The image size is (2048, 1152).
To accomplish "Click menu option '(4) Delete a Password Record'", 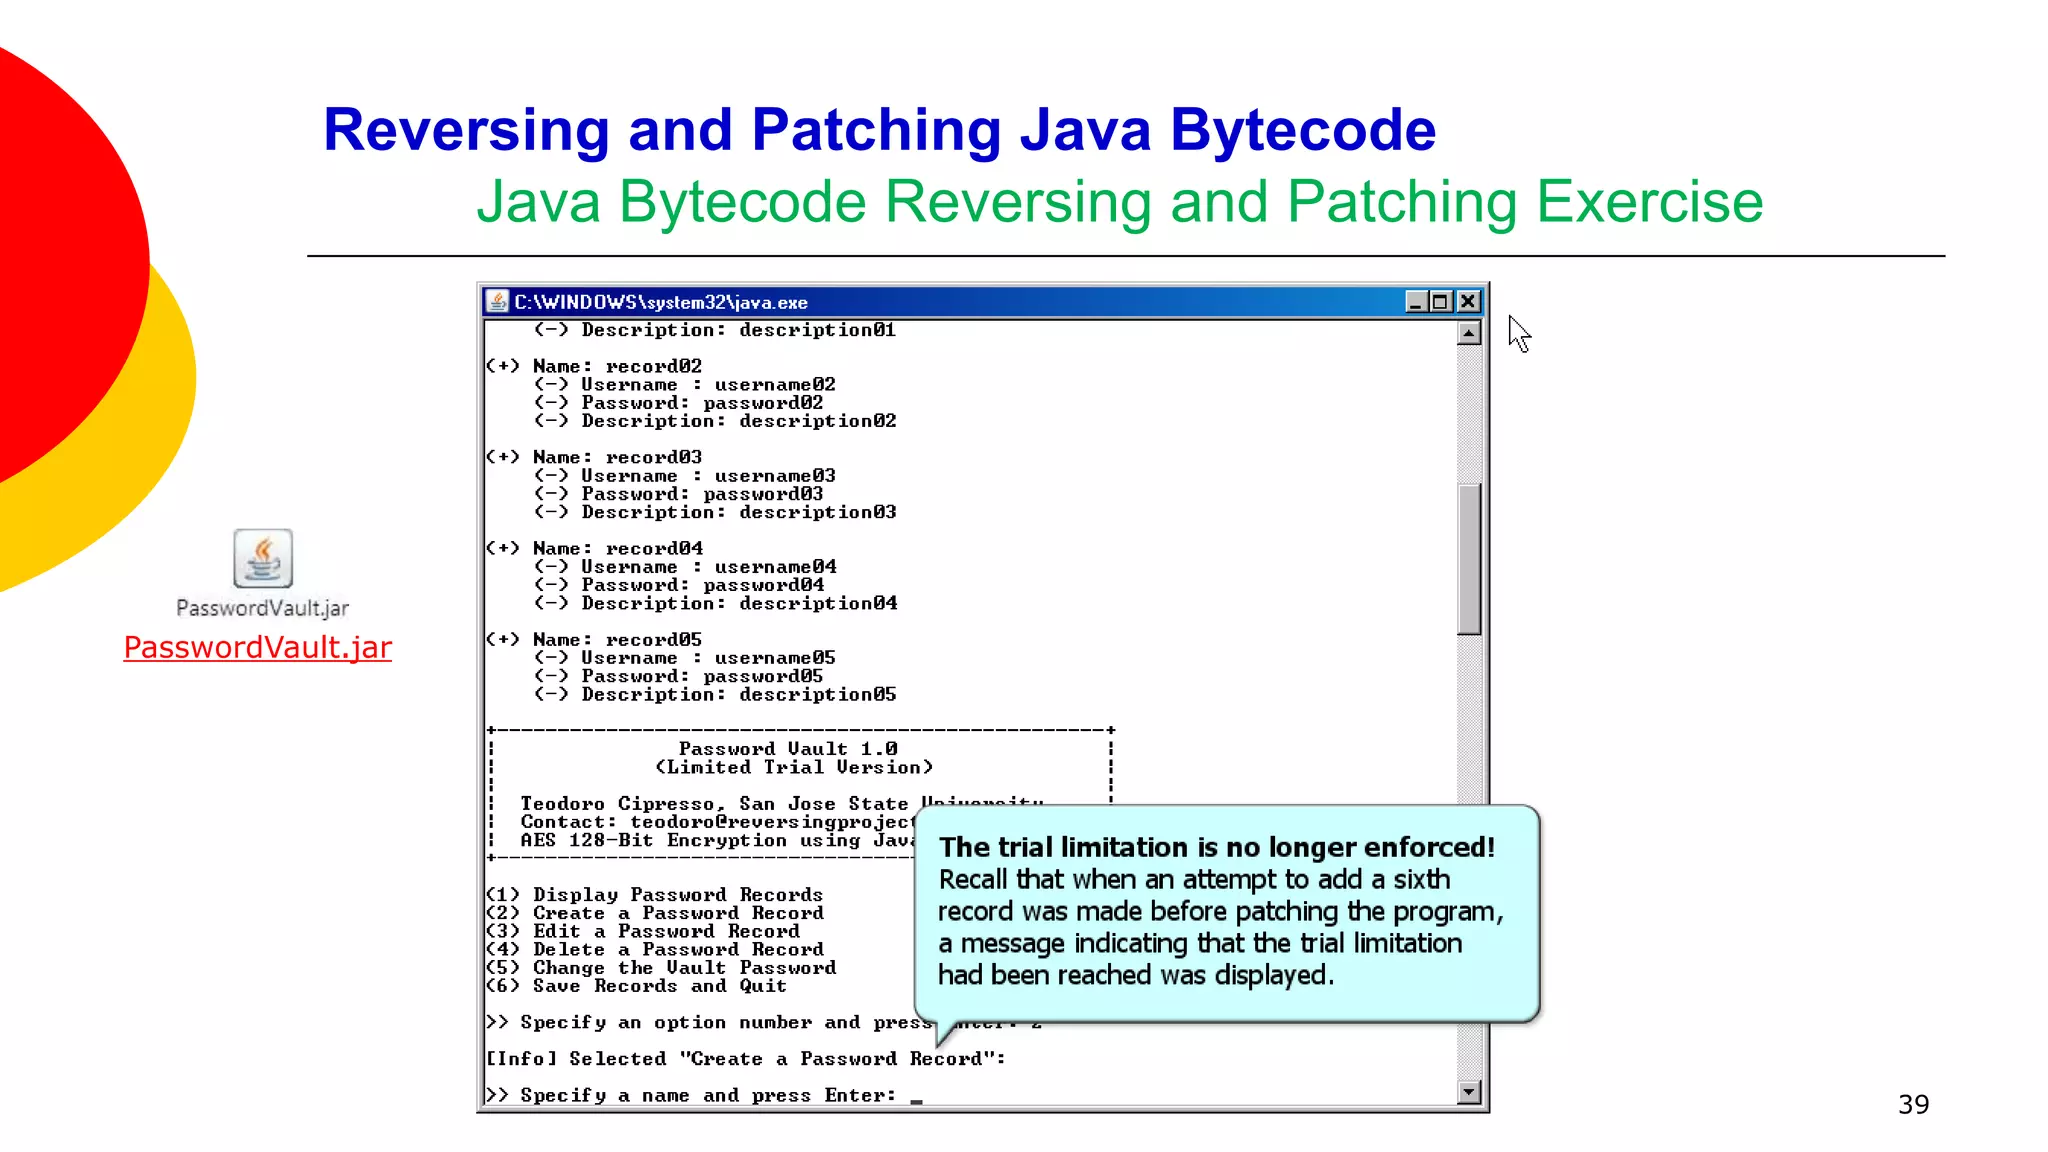I will [654, 949].
